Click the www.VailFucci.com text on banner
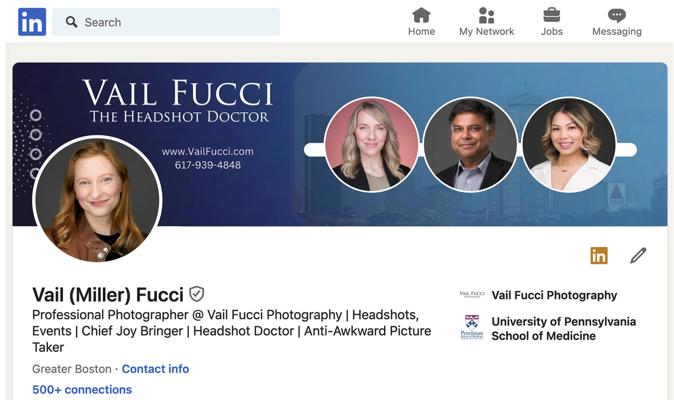The width and height of the screenshot is (674, 400). [x=207, y=151]
